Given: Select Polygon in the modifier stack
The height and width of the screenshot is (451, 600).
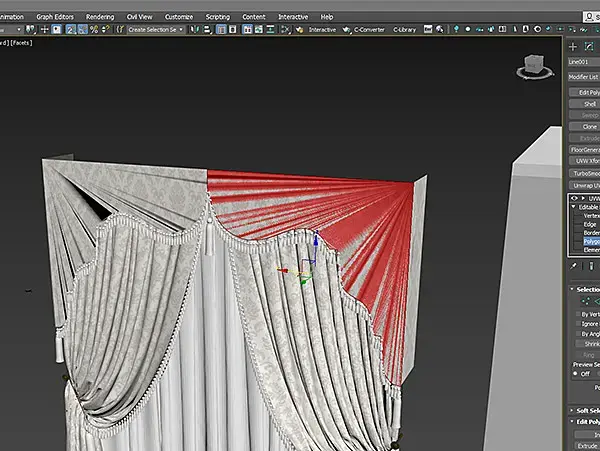Looking at the screenshot, I should tap(590, 241).
